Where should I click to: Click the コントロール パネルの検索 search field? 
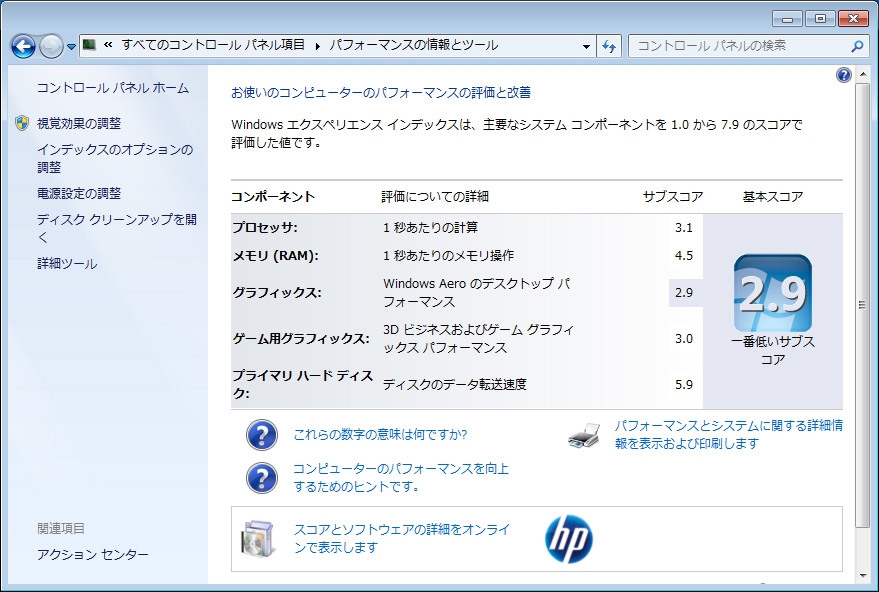tap(738, 46)
